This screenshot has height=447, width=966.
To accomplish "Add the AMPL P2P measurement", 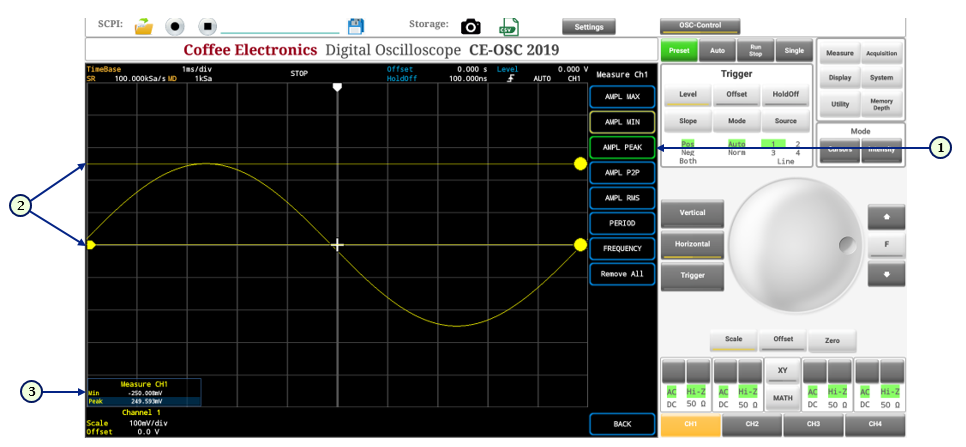I will point(622,172).
